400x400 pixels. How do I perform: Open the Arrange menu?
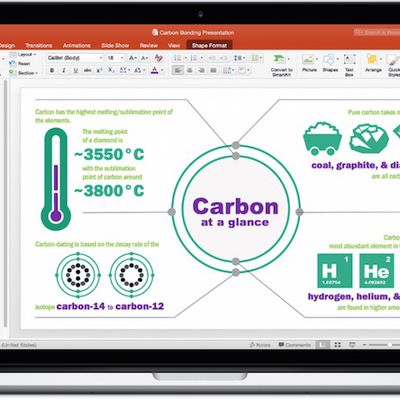point(372,59)
